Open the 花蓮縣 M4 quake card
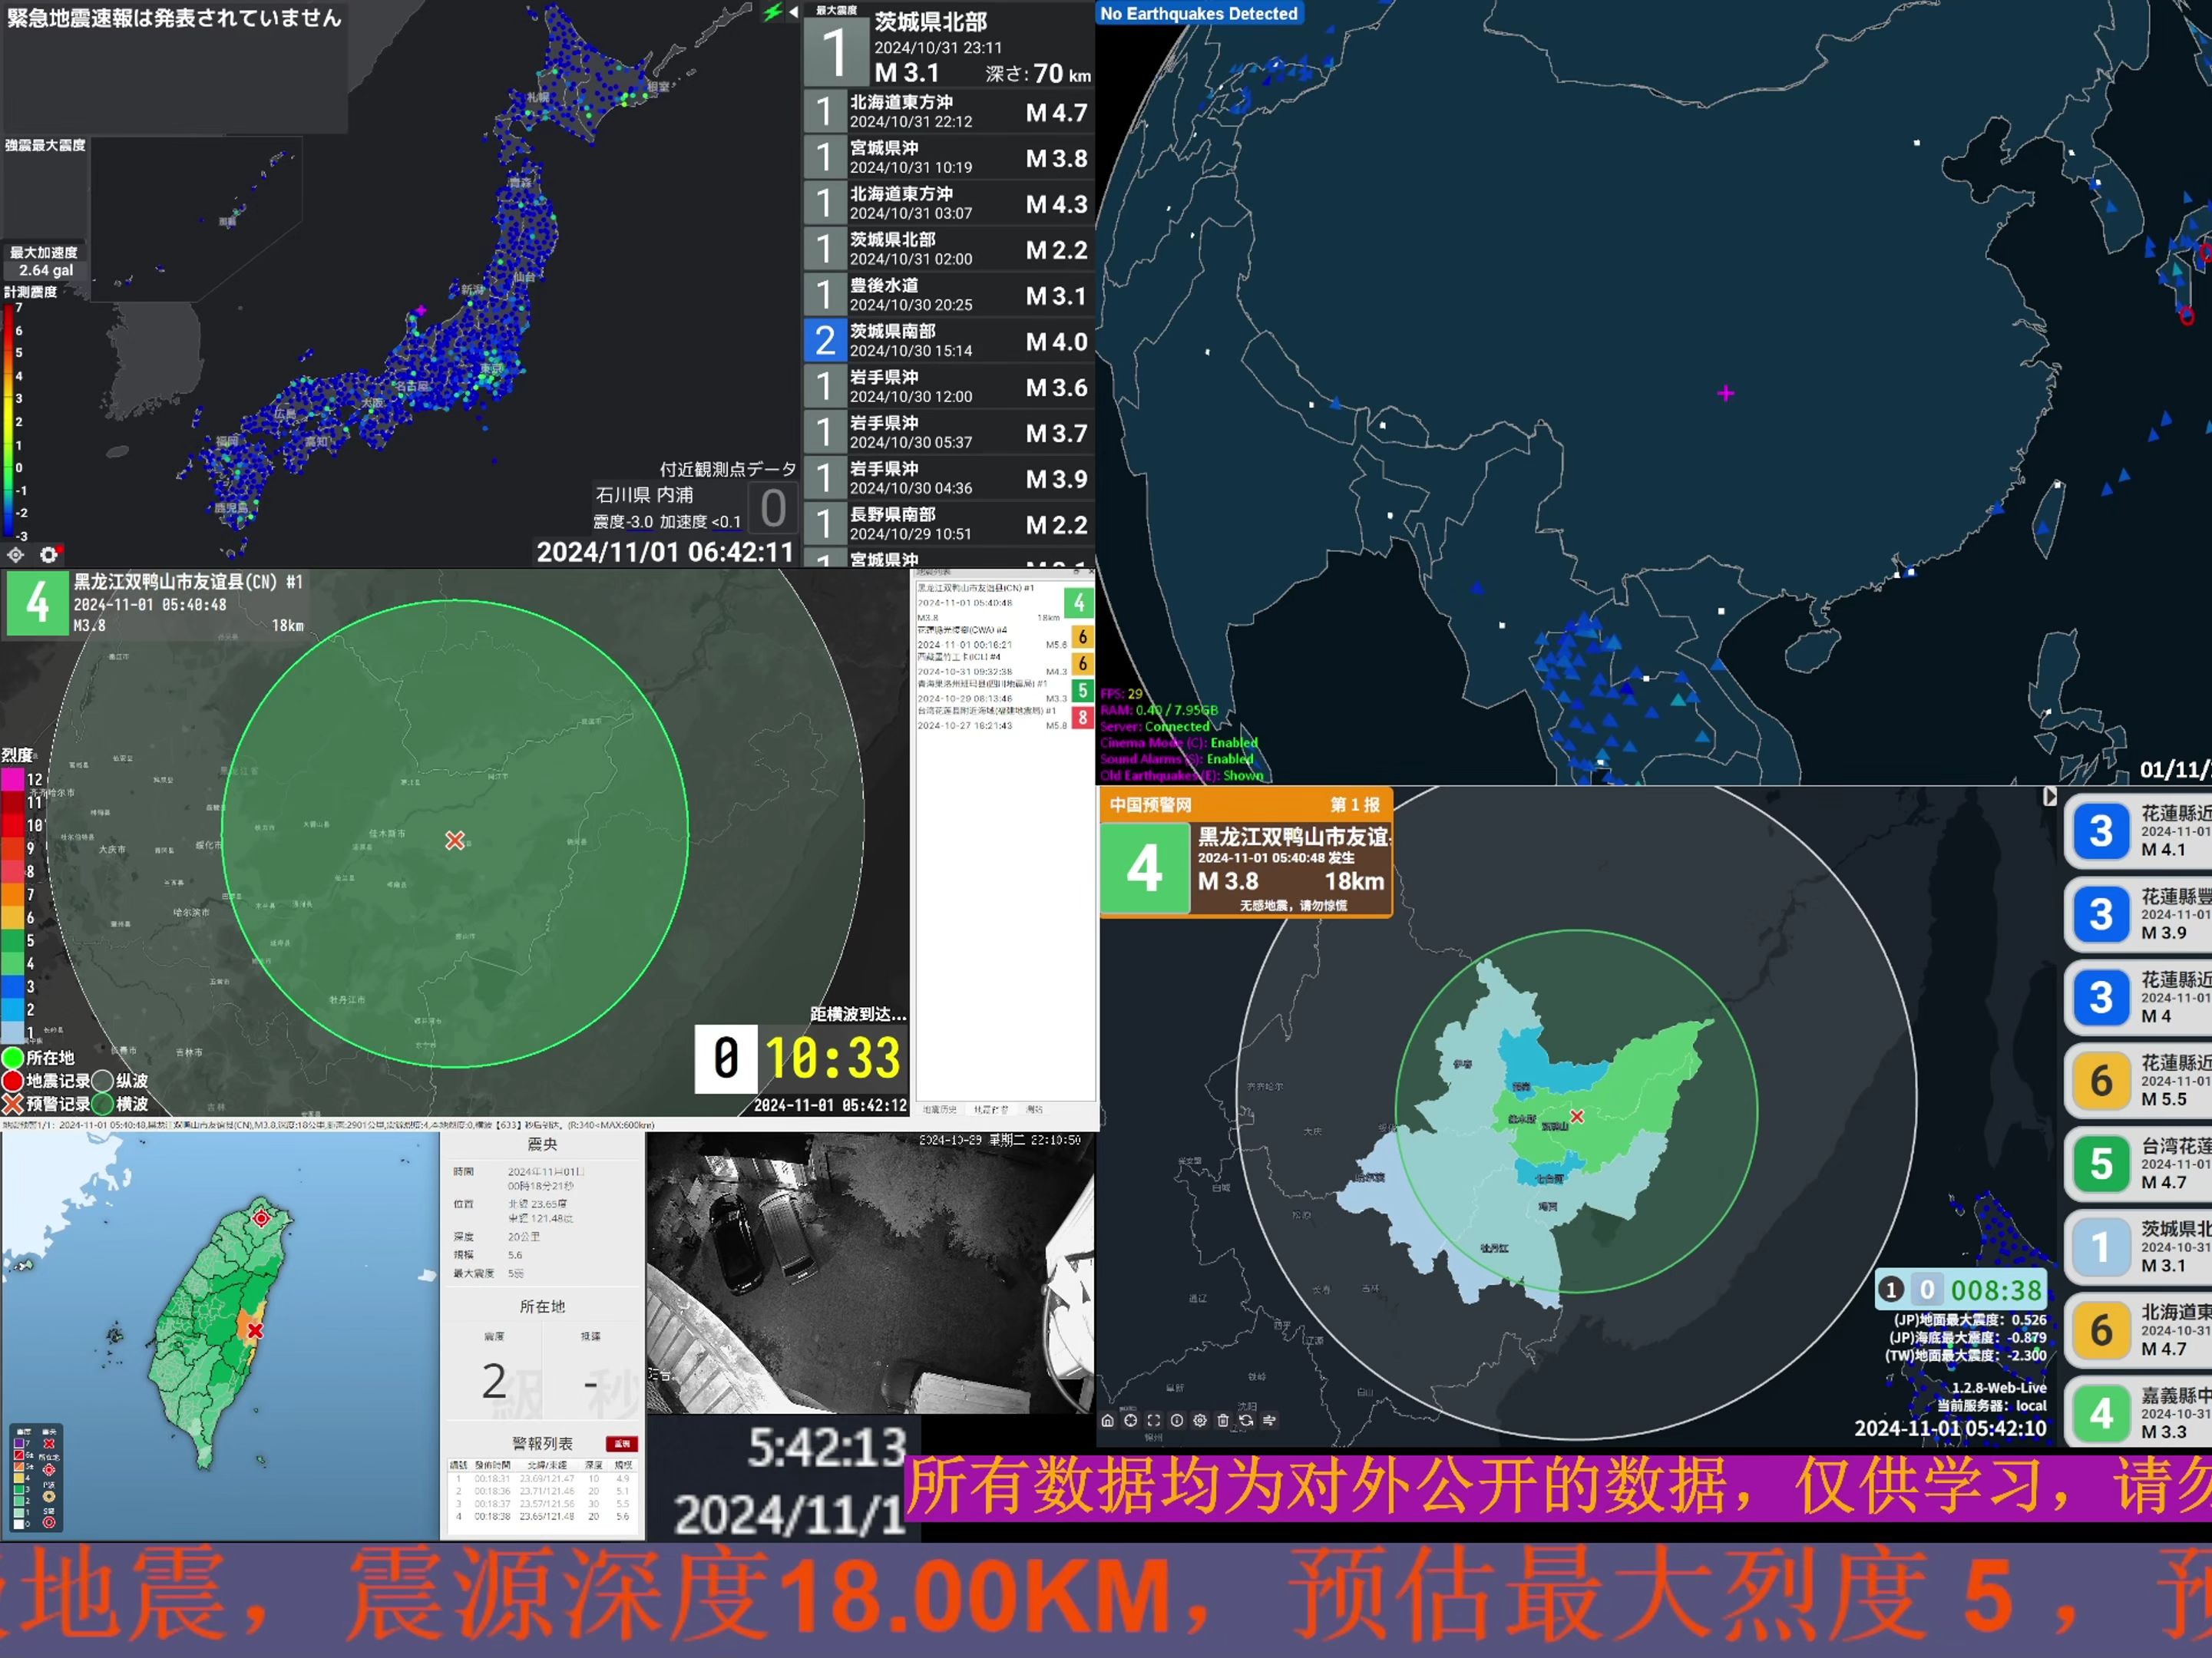Viewport: 2212px width, 1658px height. 2138,997
